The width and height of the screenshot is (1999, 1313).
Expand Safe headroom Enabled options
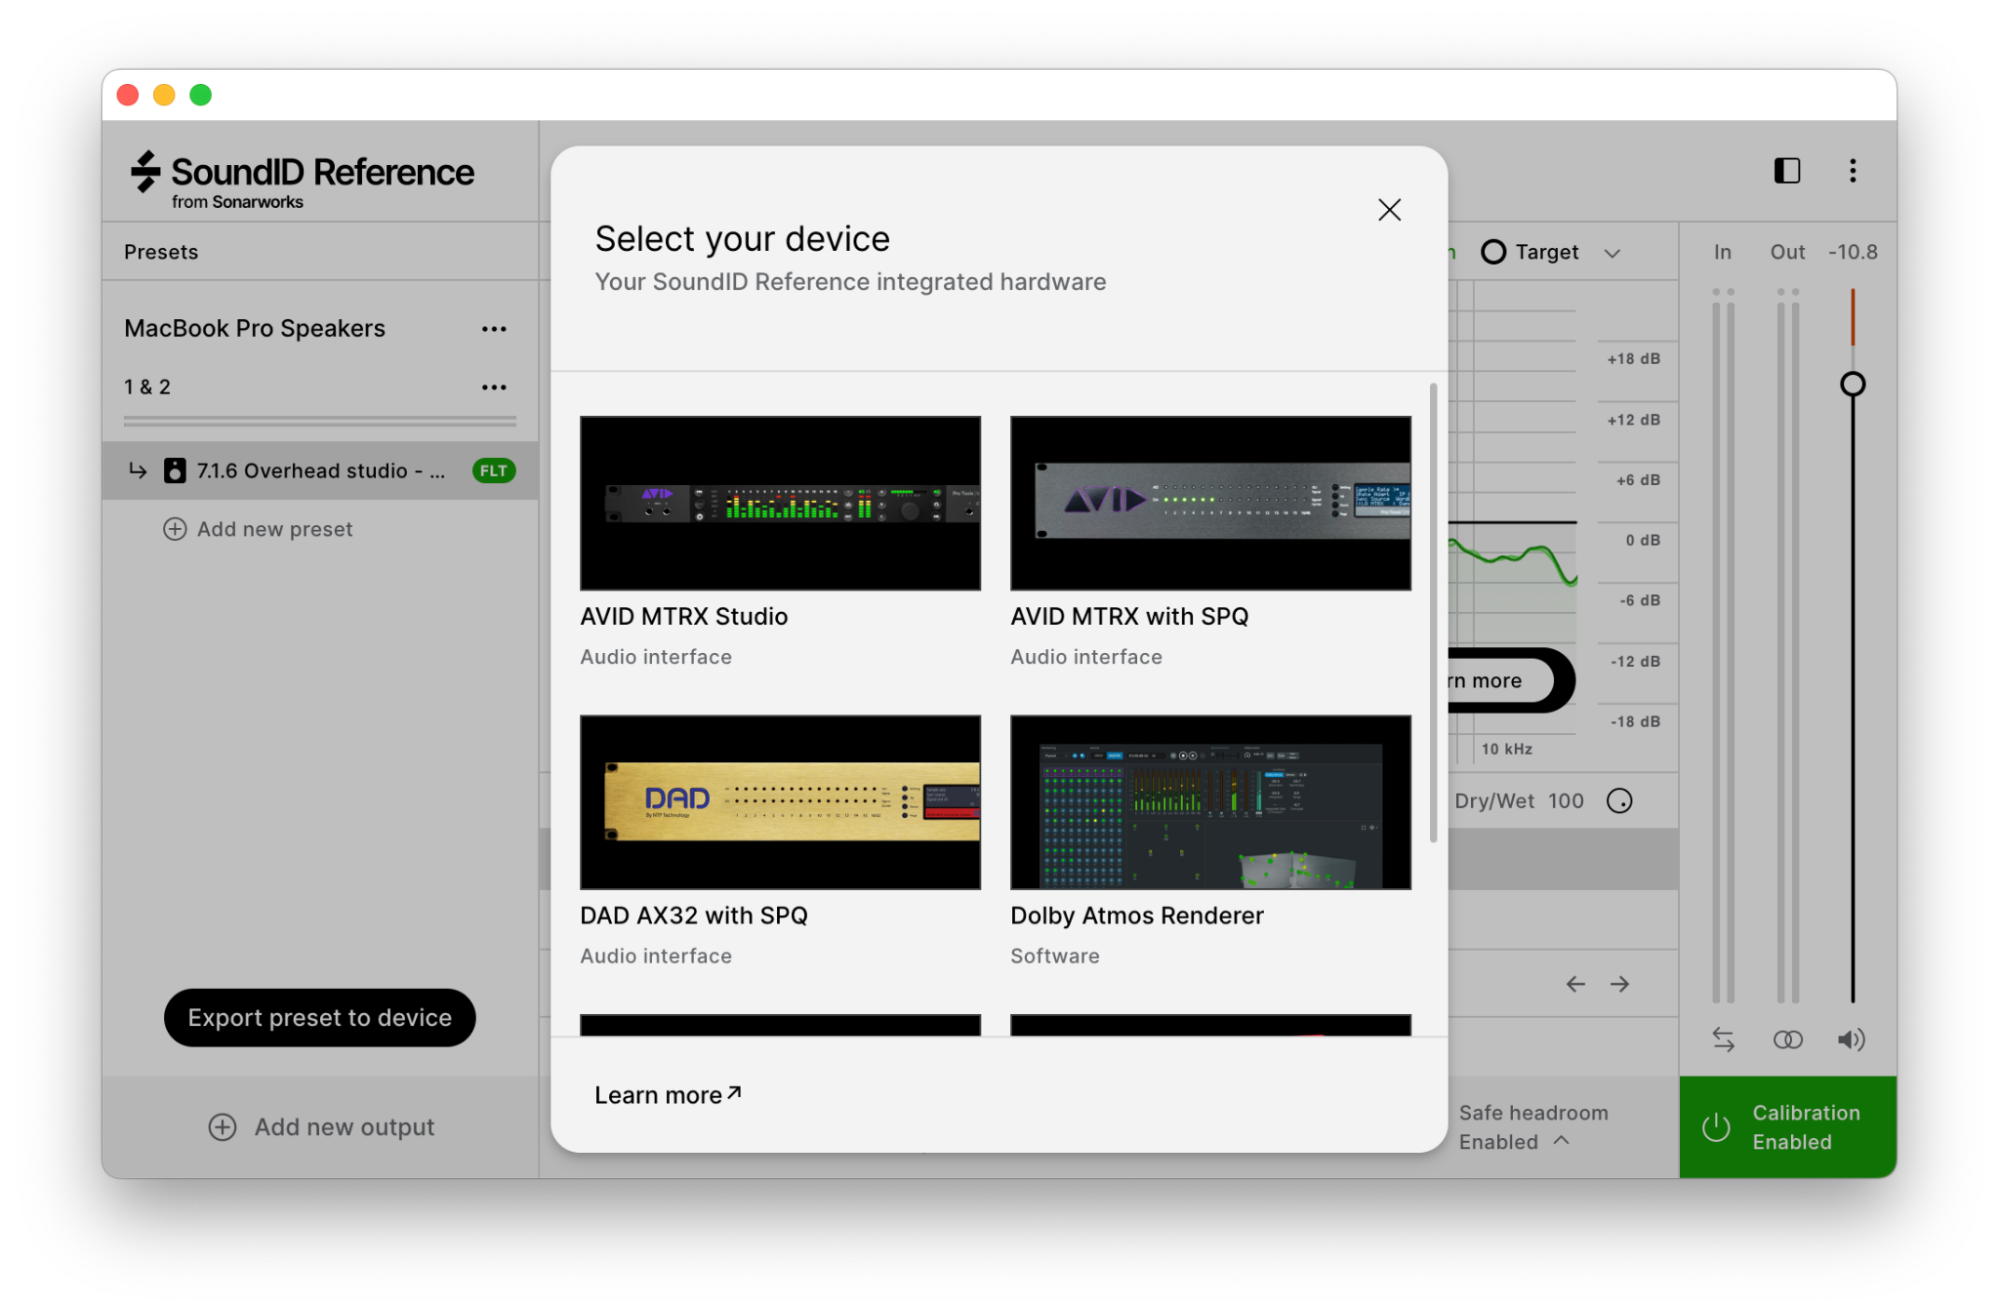[1562, 1141]
